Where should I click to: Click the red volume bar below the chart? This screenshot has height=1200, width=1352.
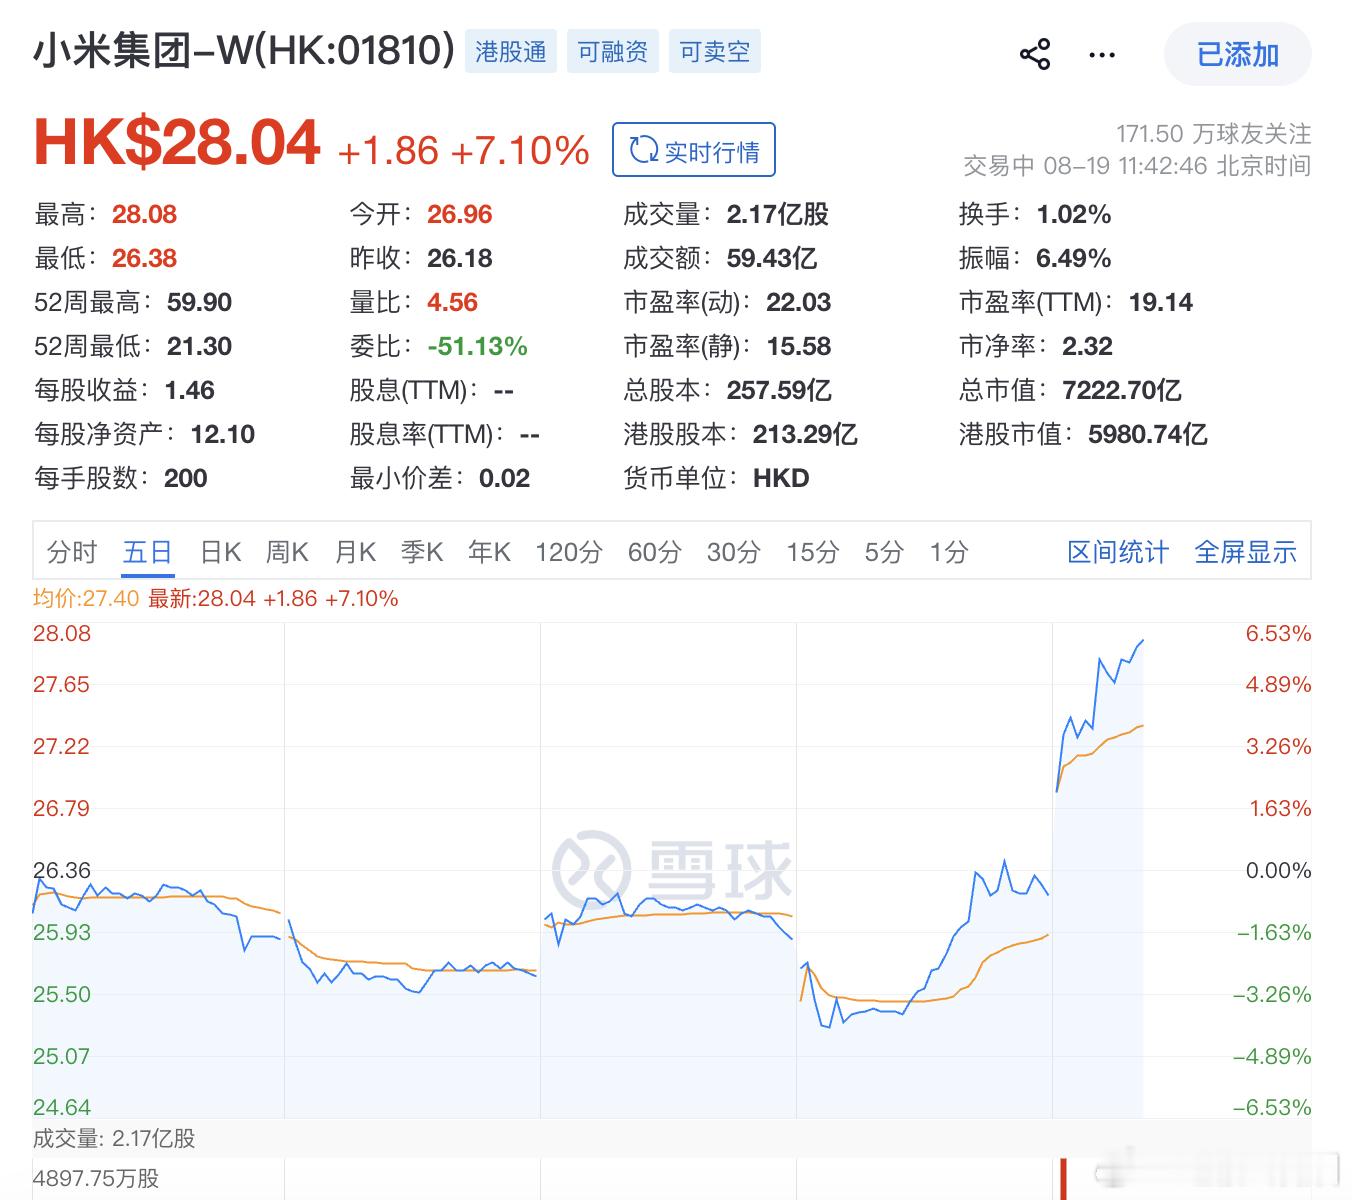pos(1064,1179)
